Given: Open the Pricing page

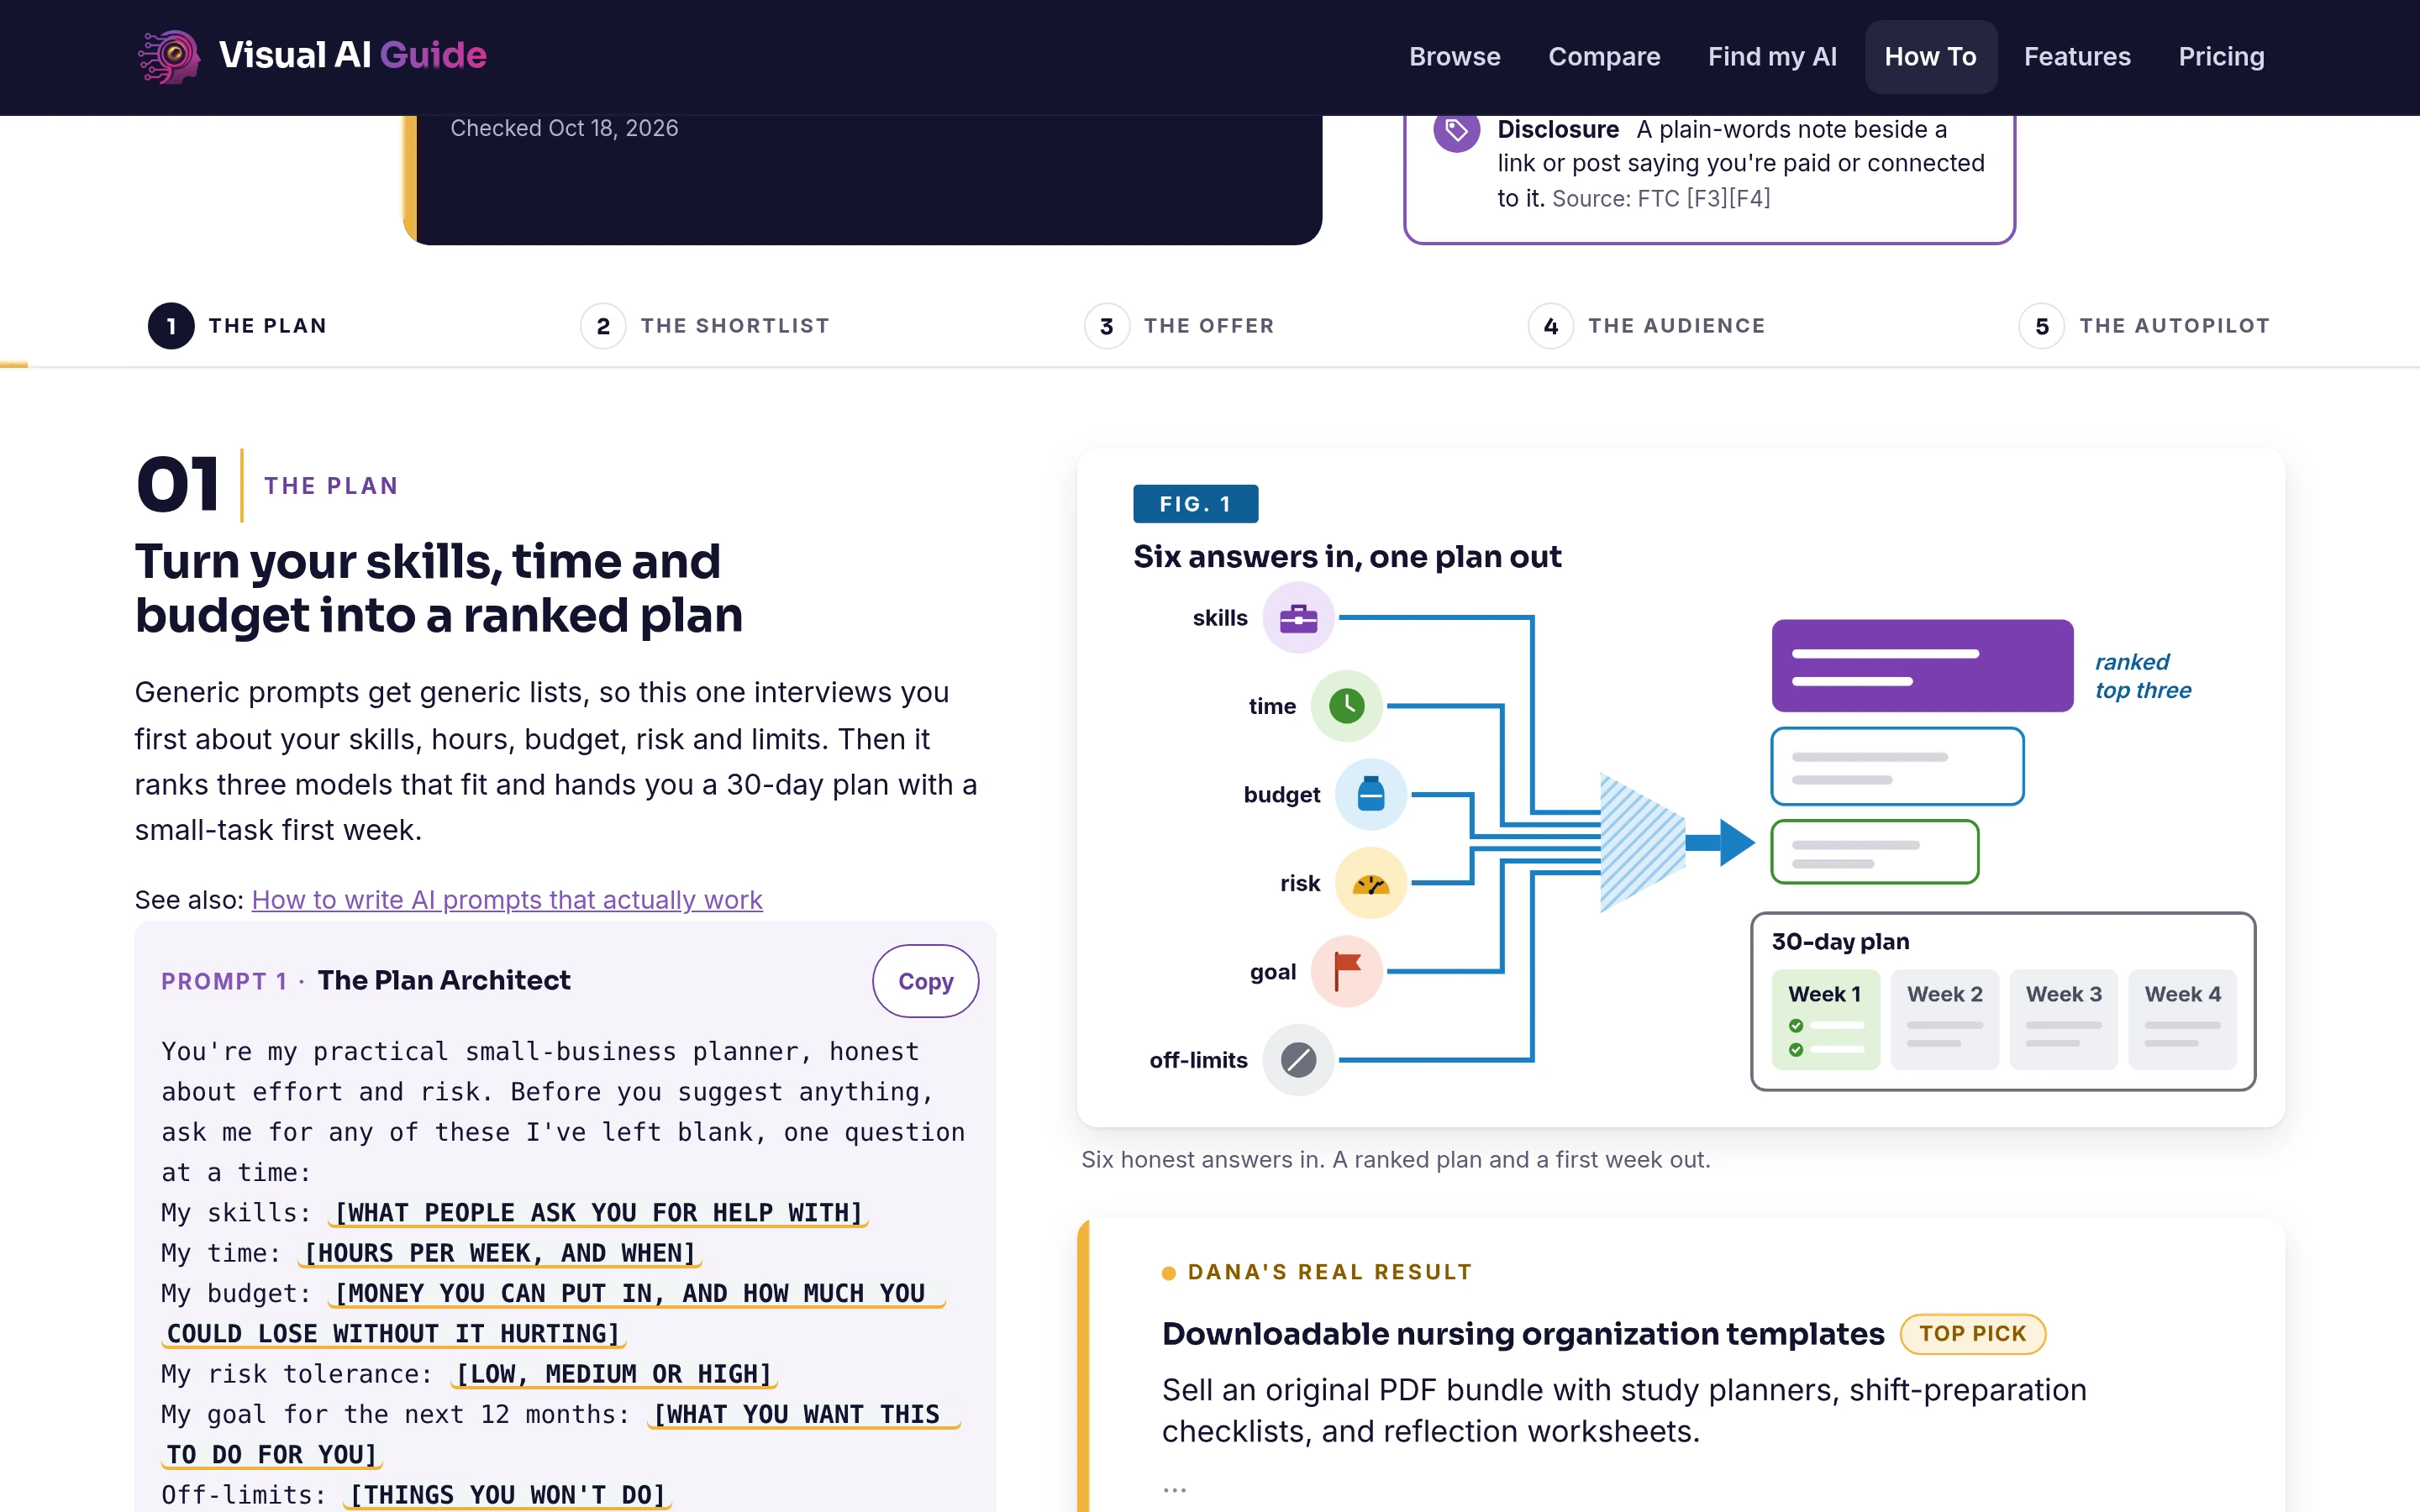Looking at the screenshot, I should (x=2221, y=57).
